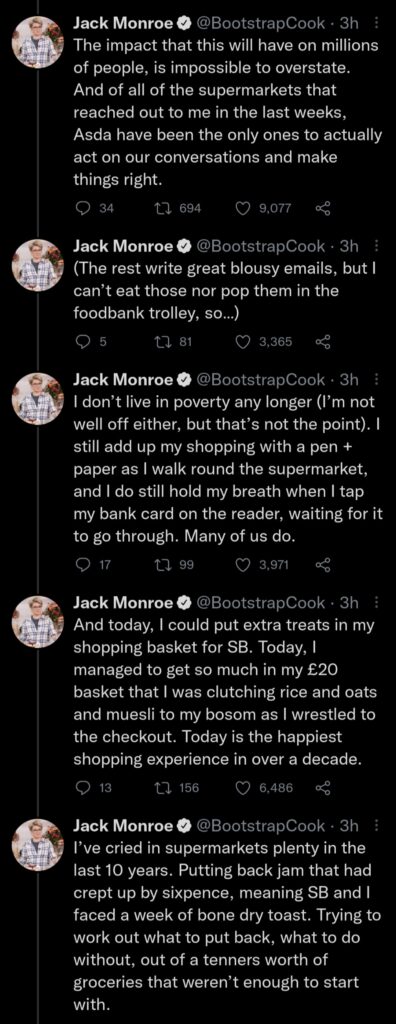Open more options on the £20 basket tweet

(374, 601)
